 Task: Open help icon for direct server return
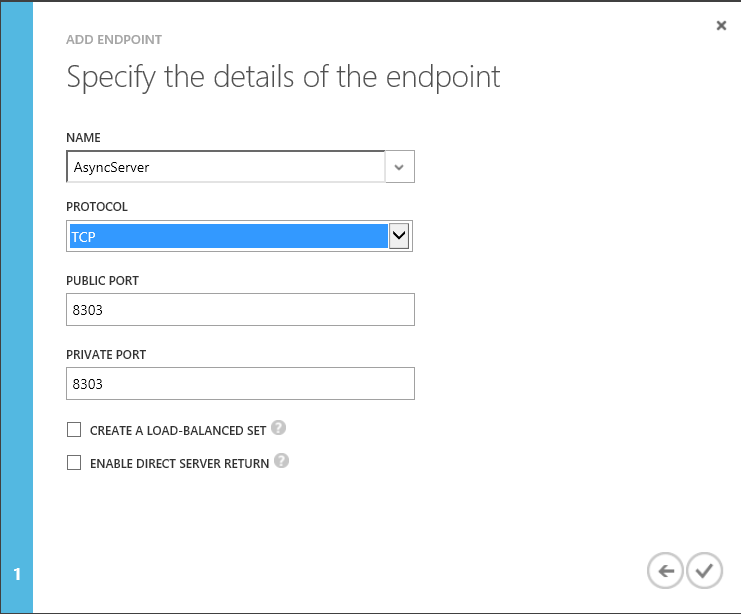click(282, 461)
